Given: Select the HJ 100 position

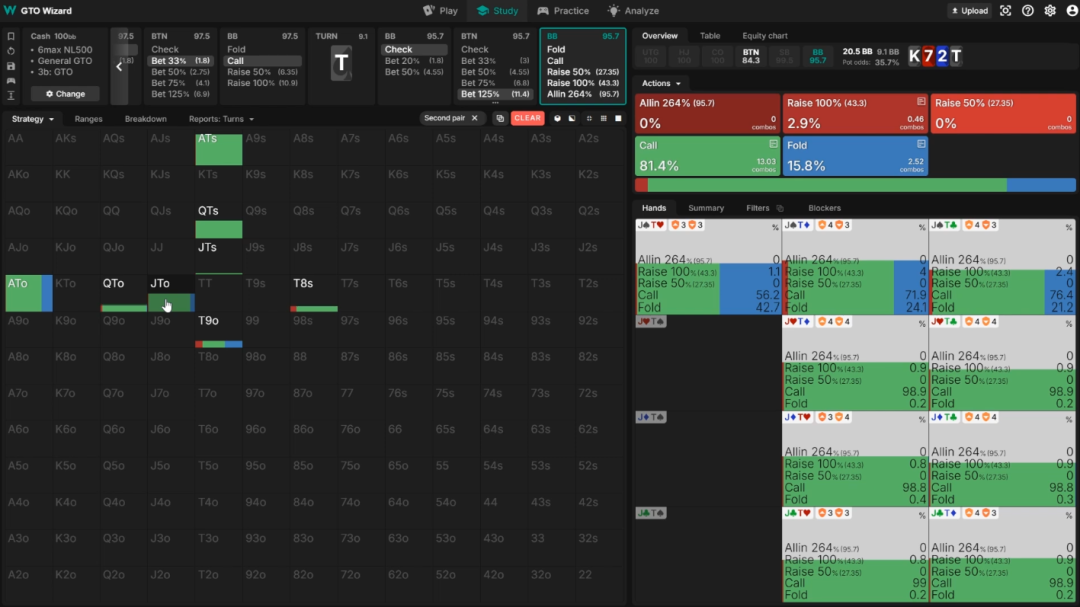Looking at the screenshot, I should click(x=684, y=56).
